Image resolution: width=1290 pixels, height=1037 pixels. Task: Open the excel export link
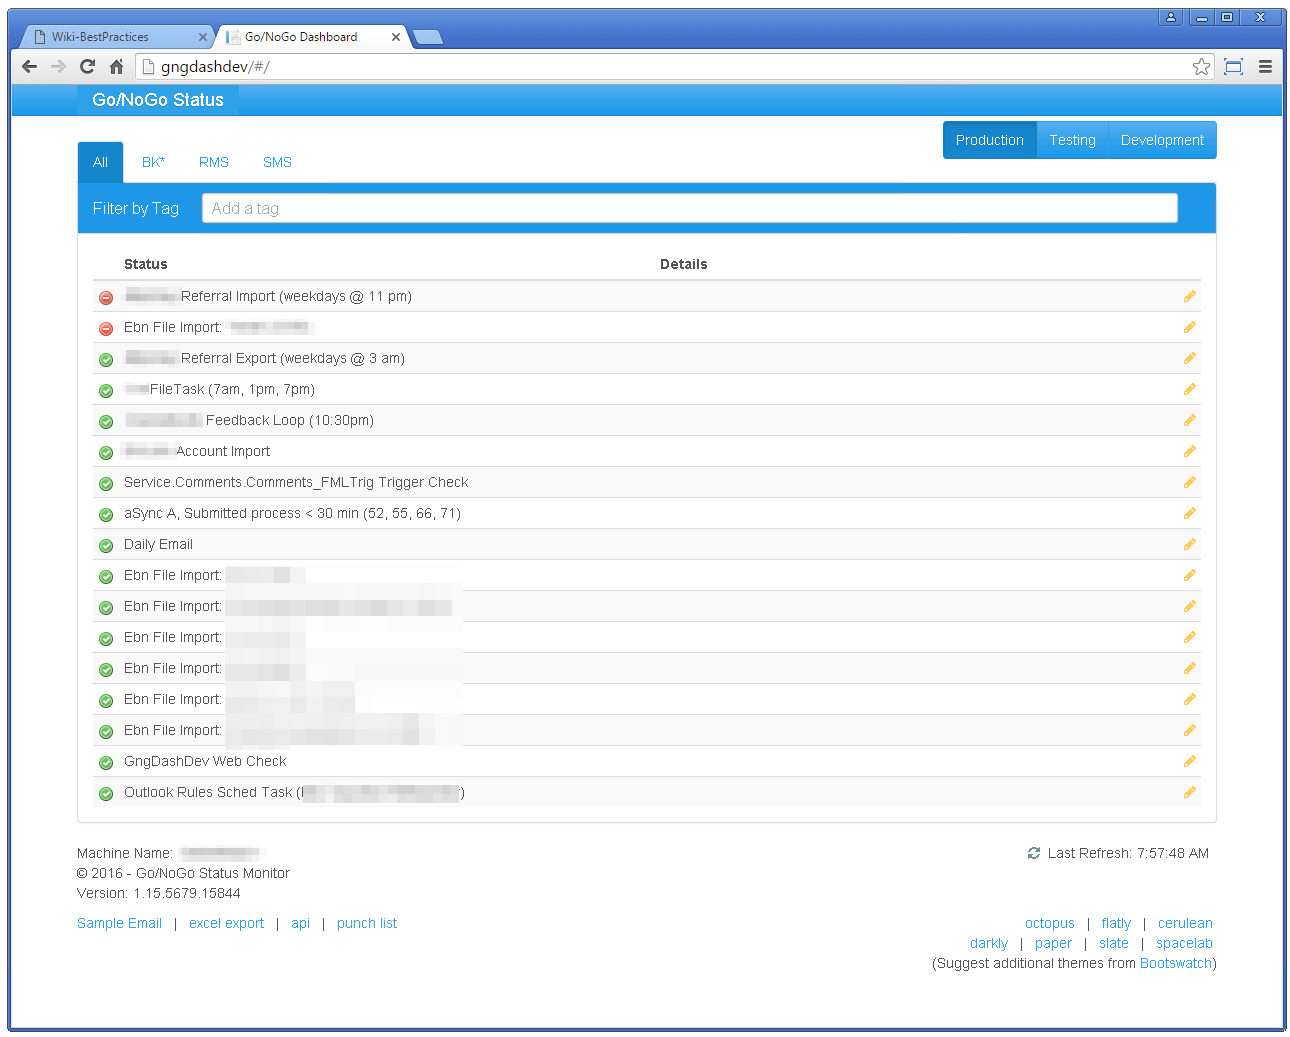(x=226, y=923)
